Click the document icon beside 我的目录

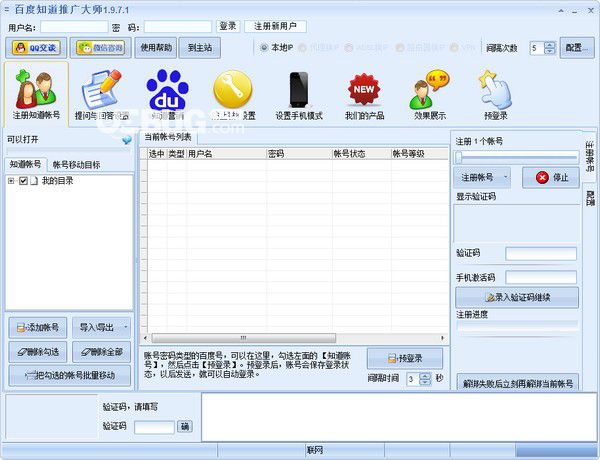[34, 181]
